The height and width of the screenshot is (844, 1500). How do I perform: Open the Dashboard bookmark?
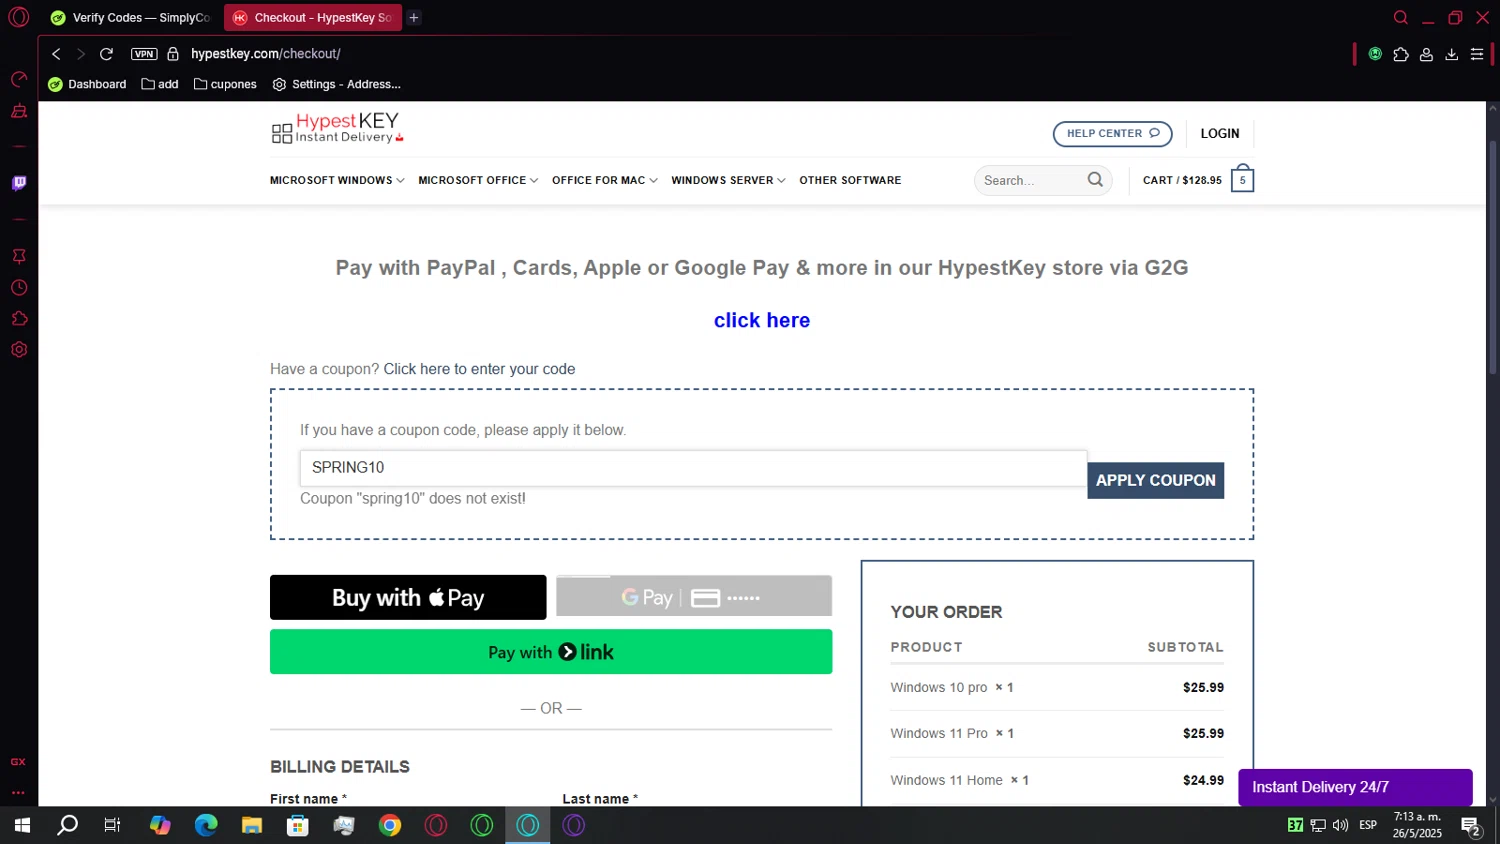87,84
